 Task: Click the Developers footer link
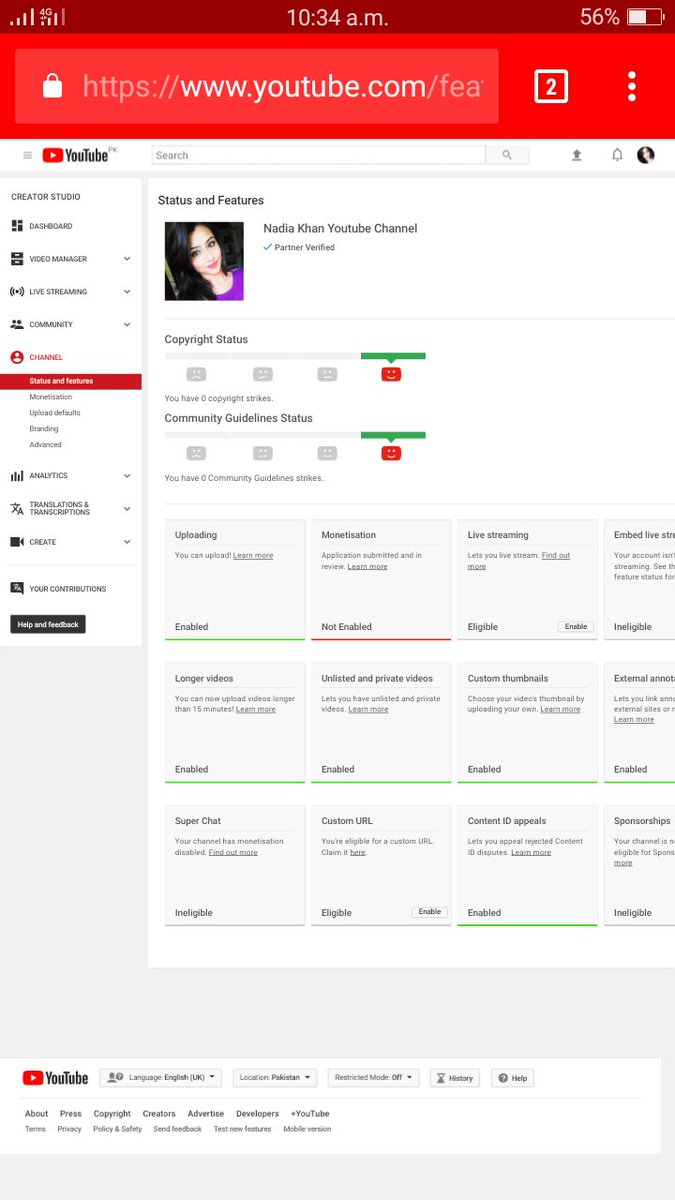click(x=257, y=1113)
